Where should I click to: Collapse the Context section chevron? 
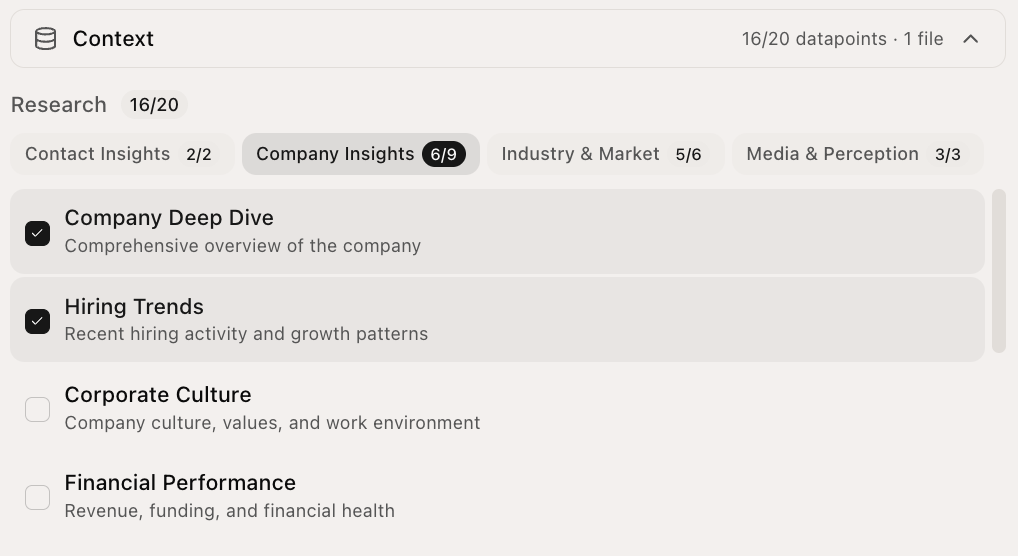pos(971,39)
